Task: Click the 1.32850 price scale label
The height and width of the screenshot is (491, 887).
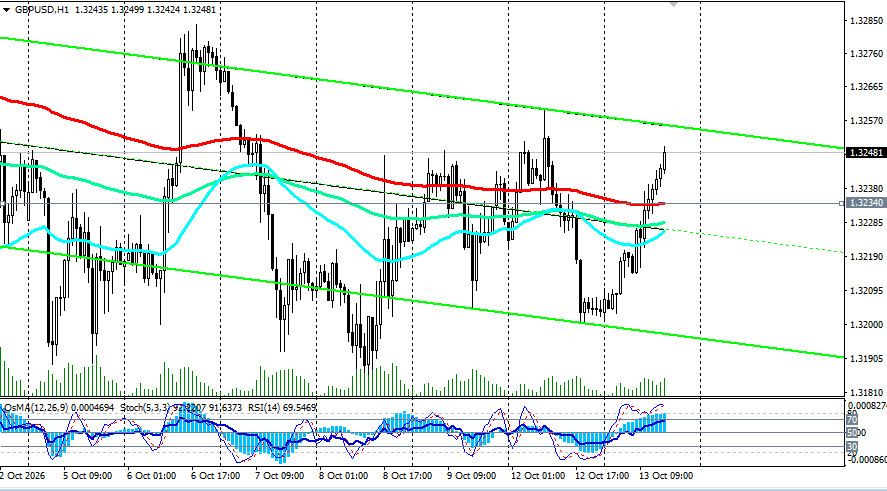Action: pyautogui.click(x=866, y=21)
